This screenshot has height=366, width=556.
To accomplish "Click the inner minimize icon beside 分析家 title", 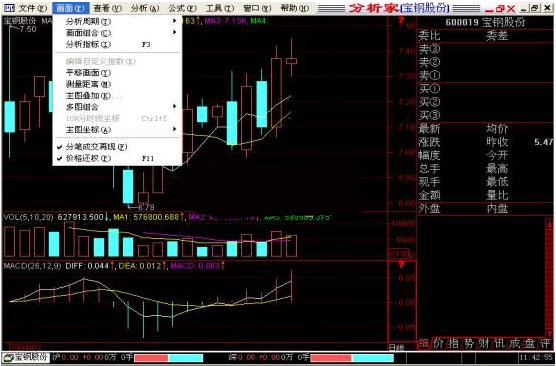I will (x=489, y=9).
